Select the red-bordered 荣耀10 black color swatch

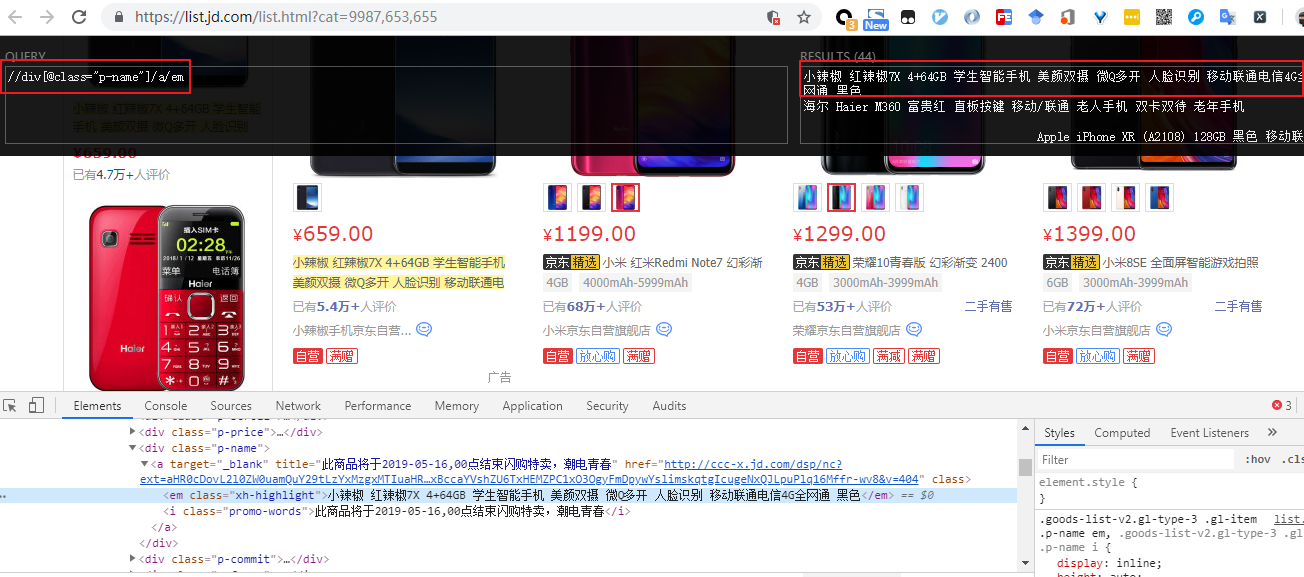click(842, 198)
